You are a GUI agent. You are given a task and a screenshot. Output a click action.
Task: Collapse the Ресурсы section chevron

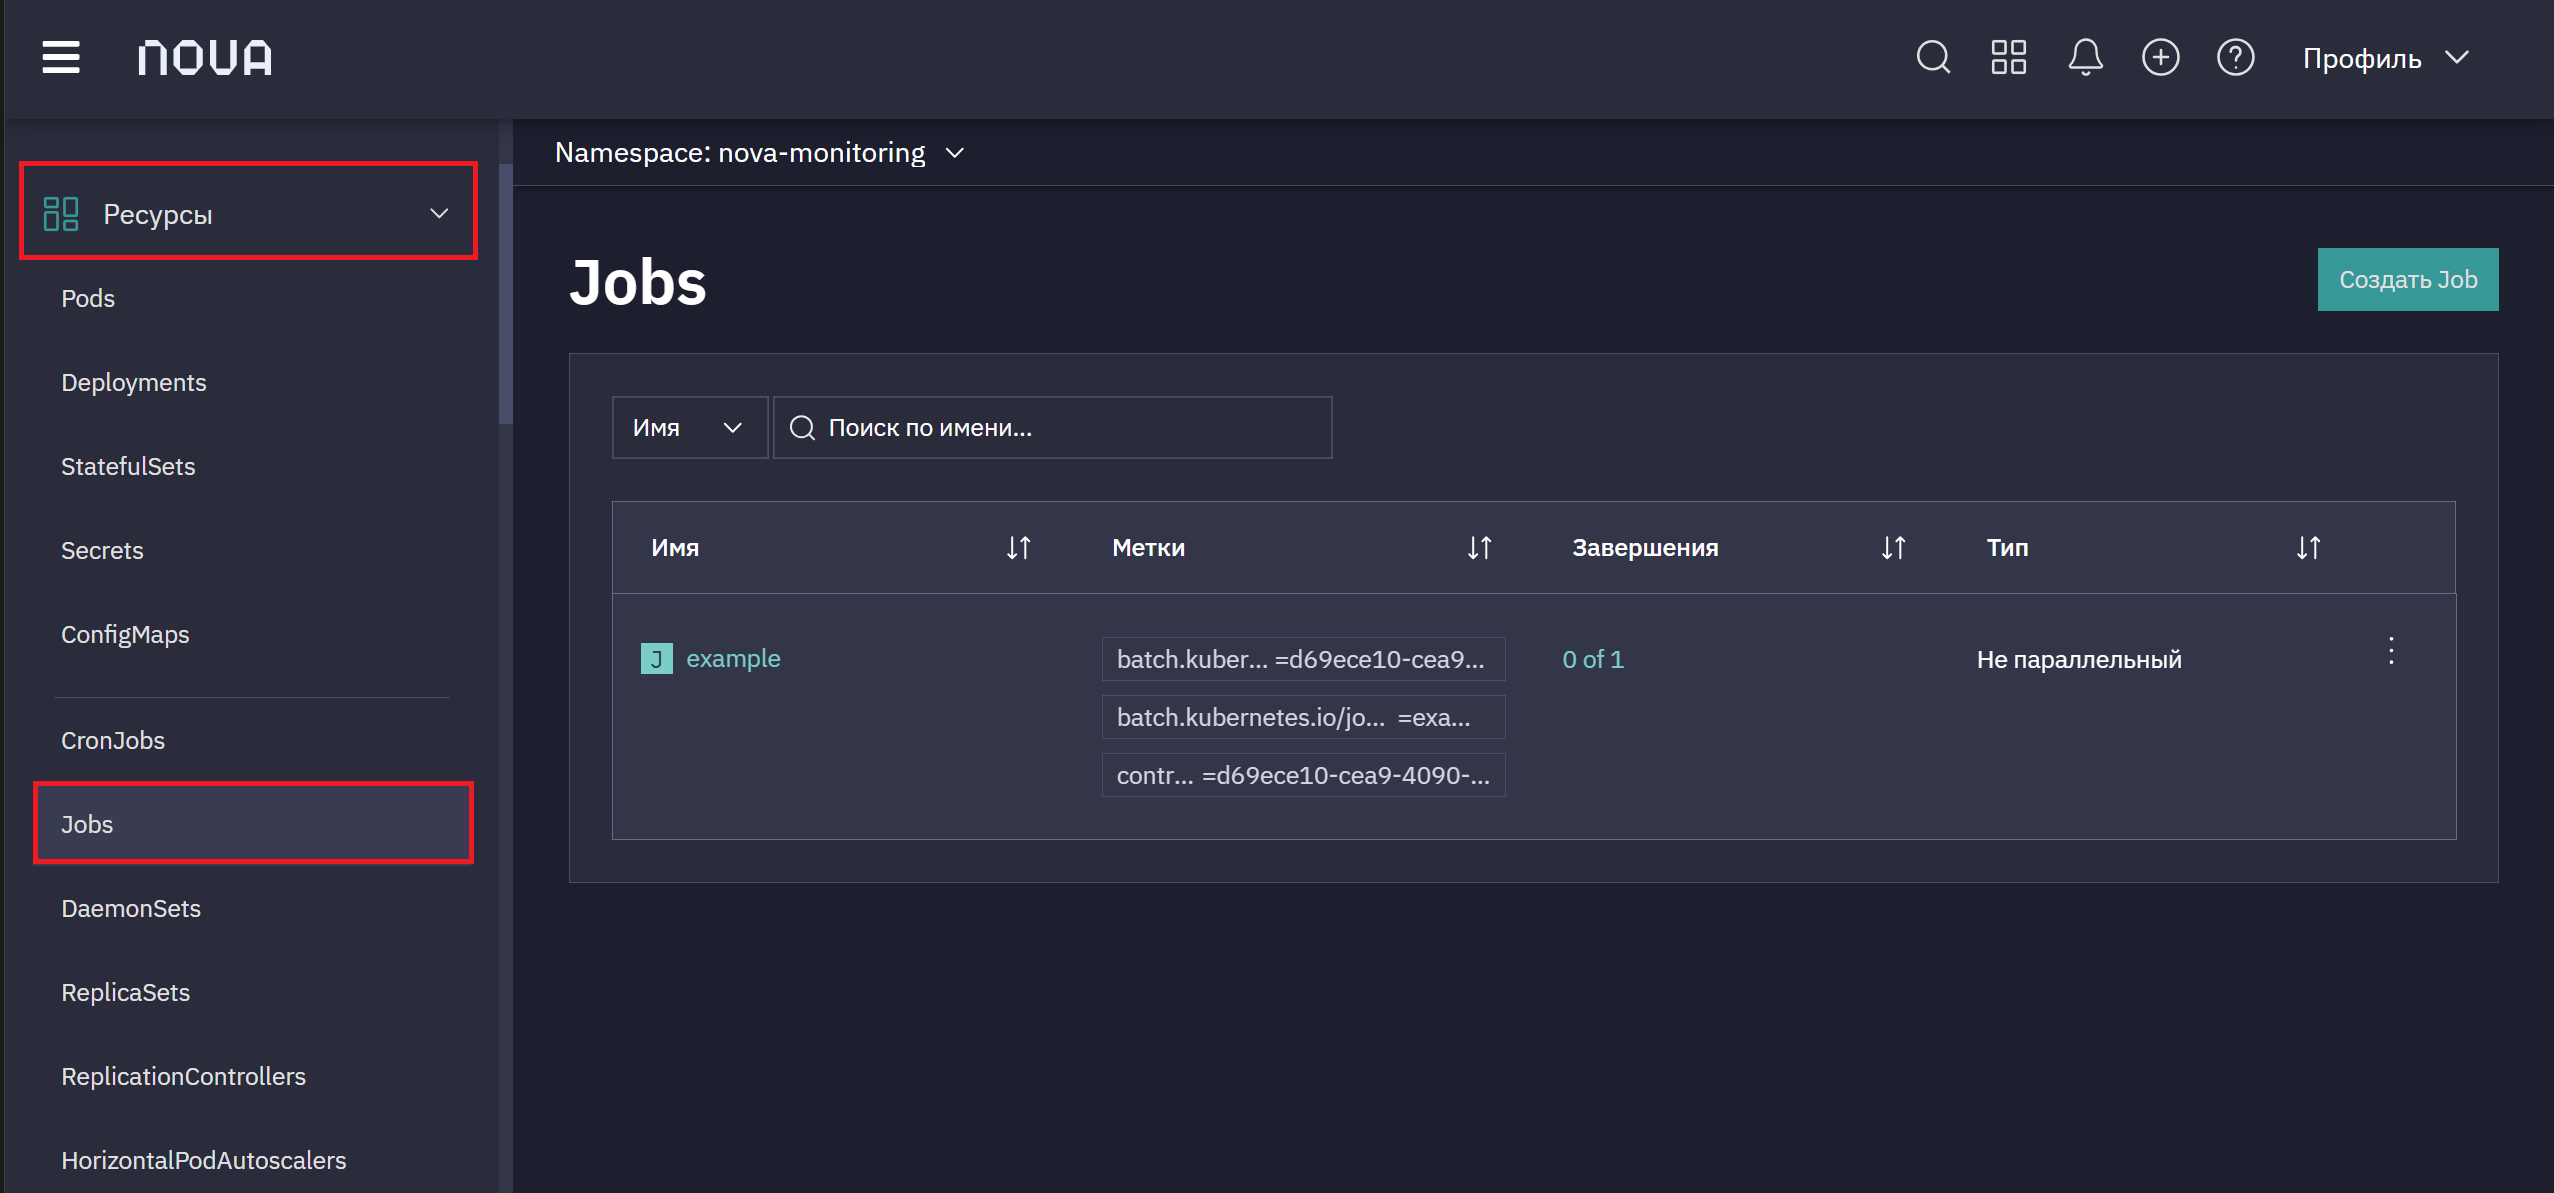point(439,214)
